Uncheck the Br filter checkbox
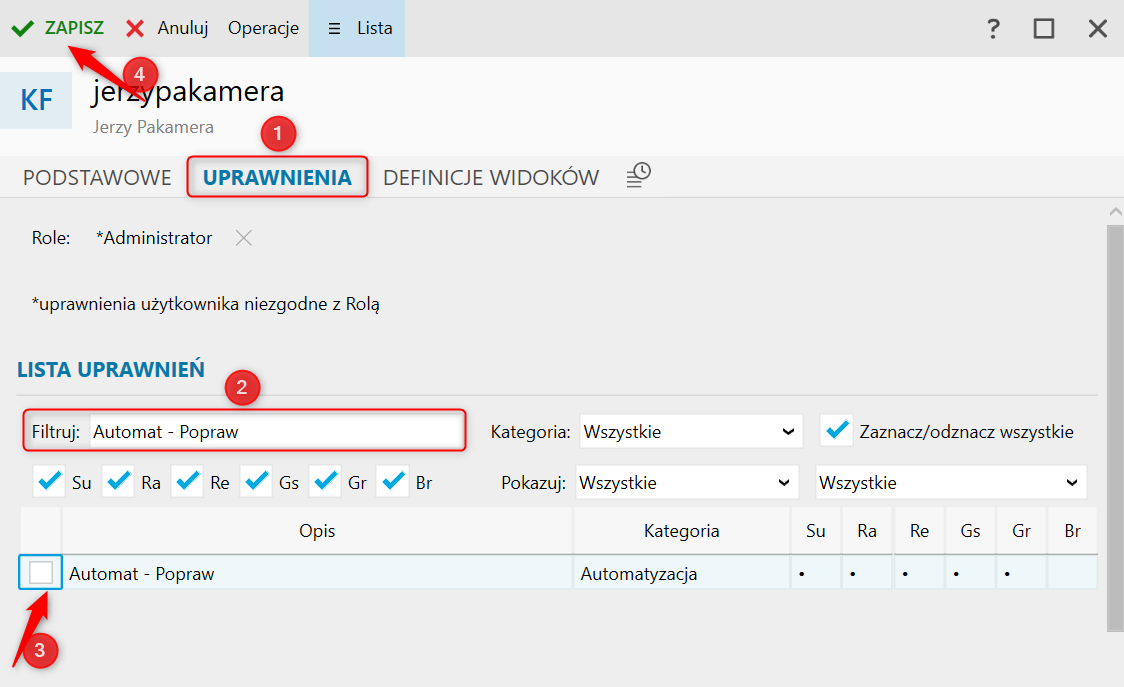1124x687 pixels. tap(392, 482)
